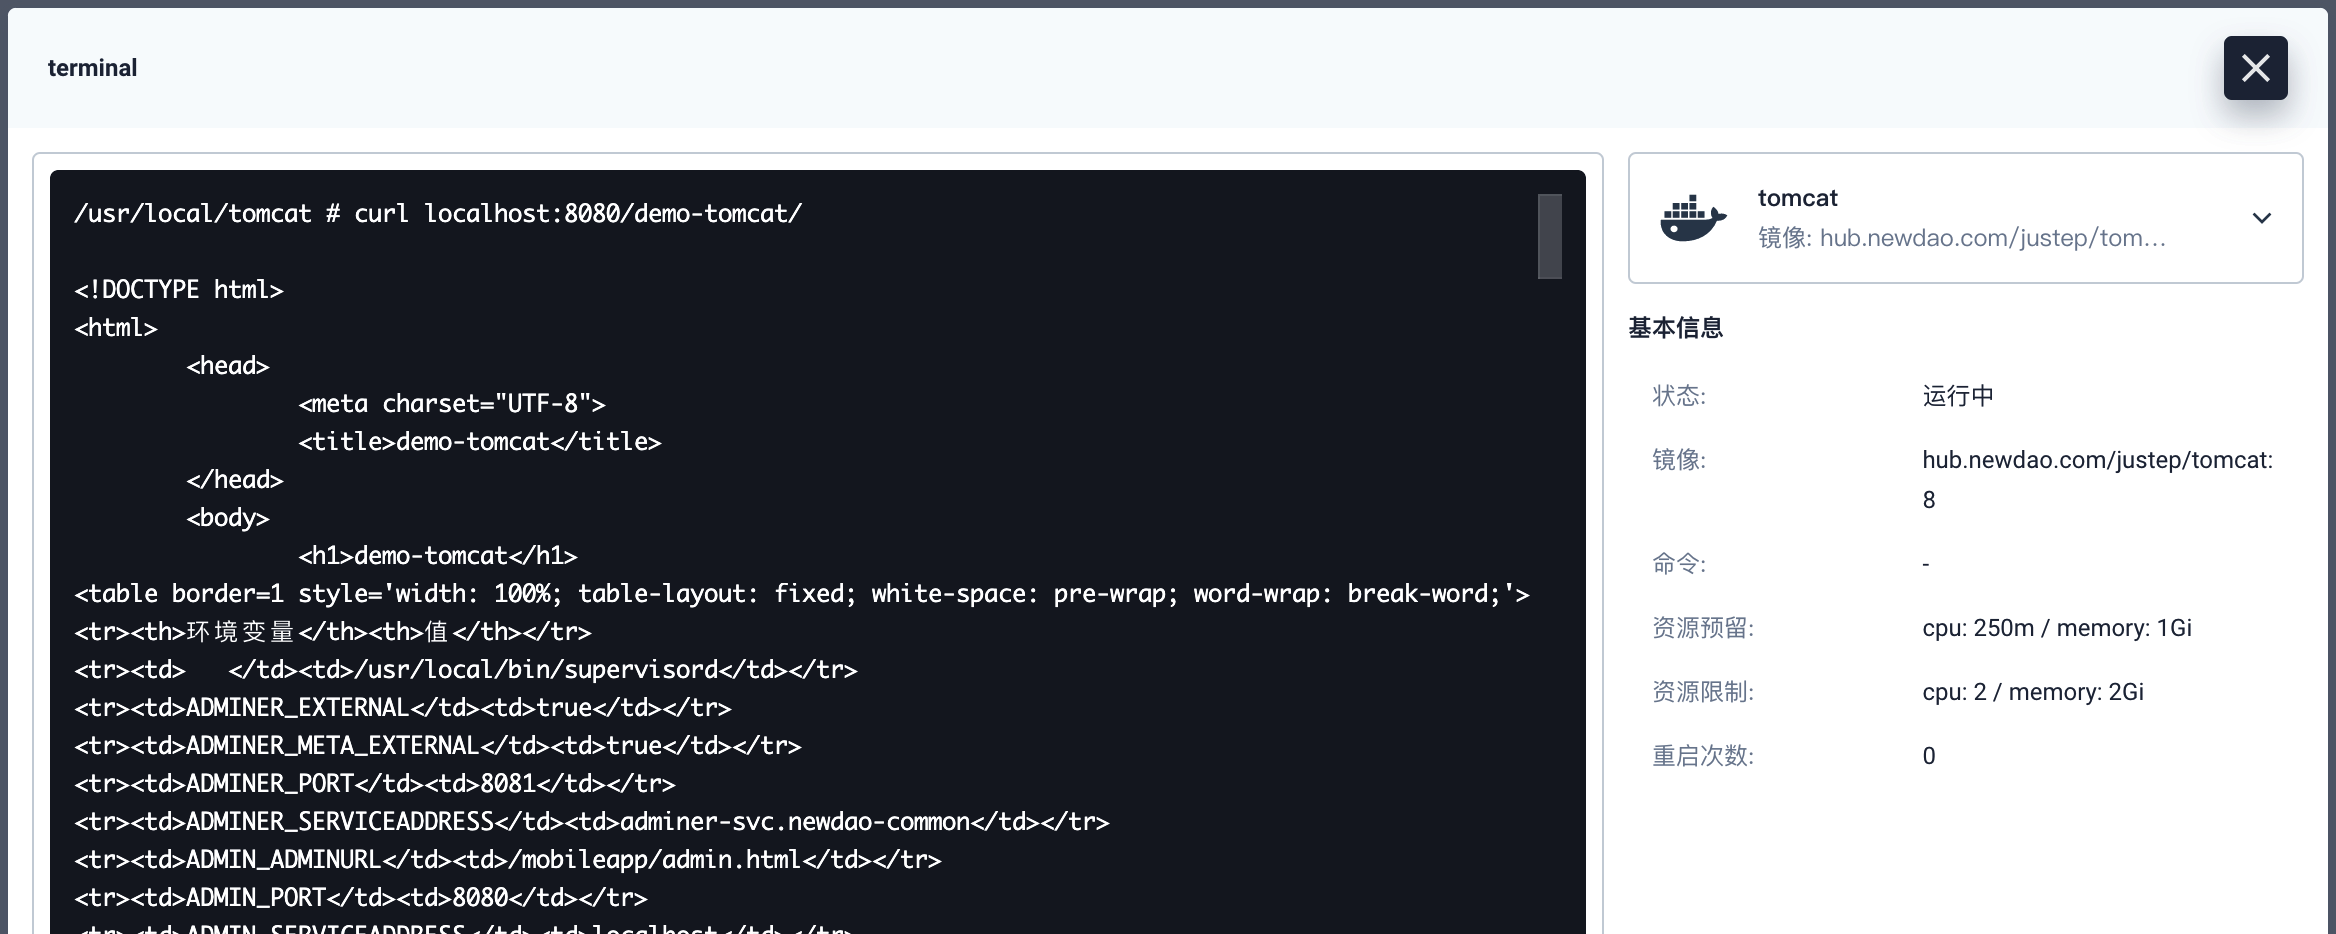Click the table border style line in terminal
The image size is (2336, 934).
tap(802, 594)
